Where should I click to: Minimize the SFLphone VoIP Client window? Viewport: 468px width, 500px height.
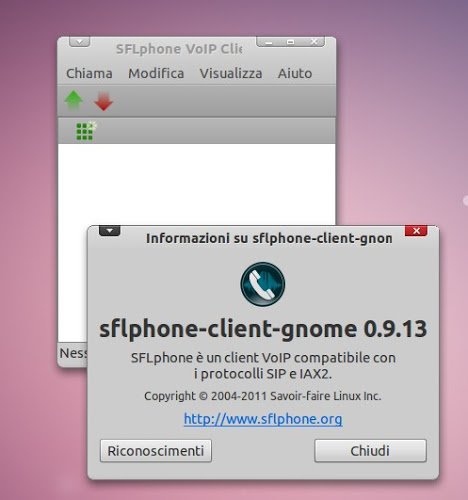pos(269,42)
